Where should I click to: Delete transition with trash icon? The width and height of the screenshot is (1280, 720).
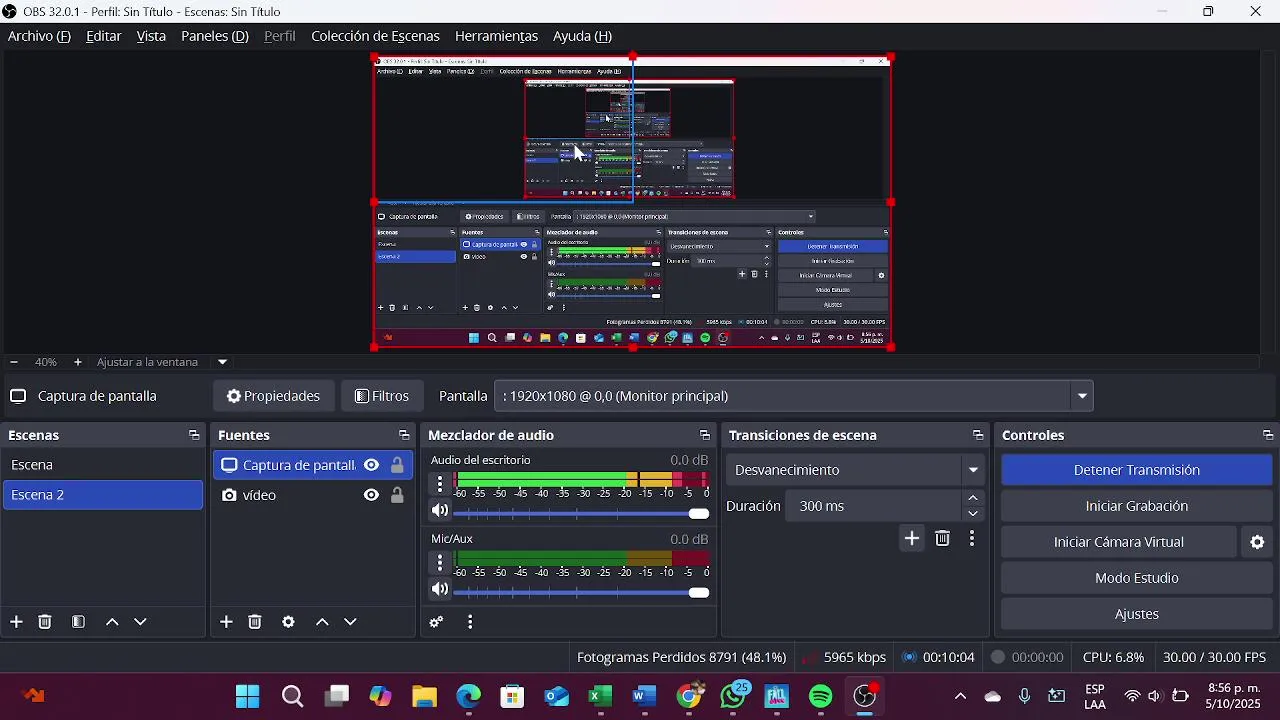point(943,539)
